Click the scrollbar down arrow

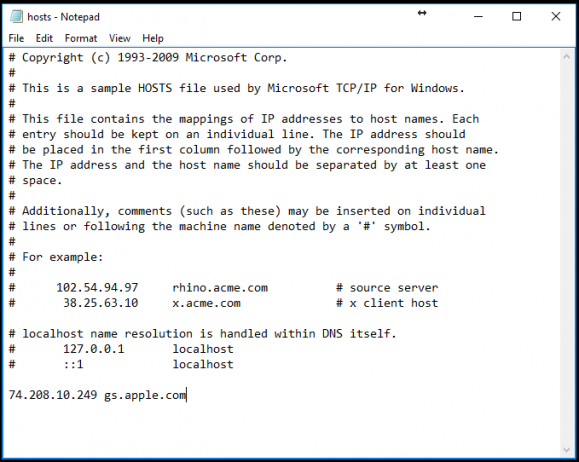click(x=566, y=449)
